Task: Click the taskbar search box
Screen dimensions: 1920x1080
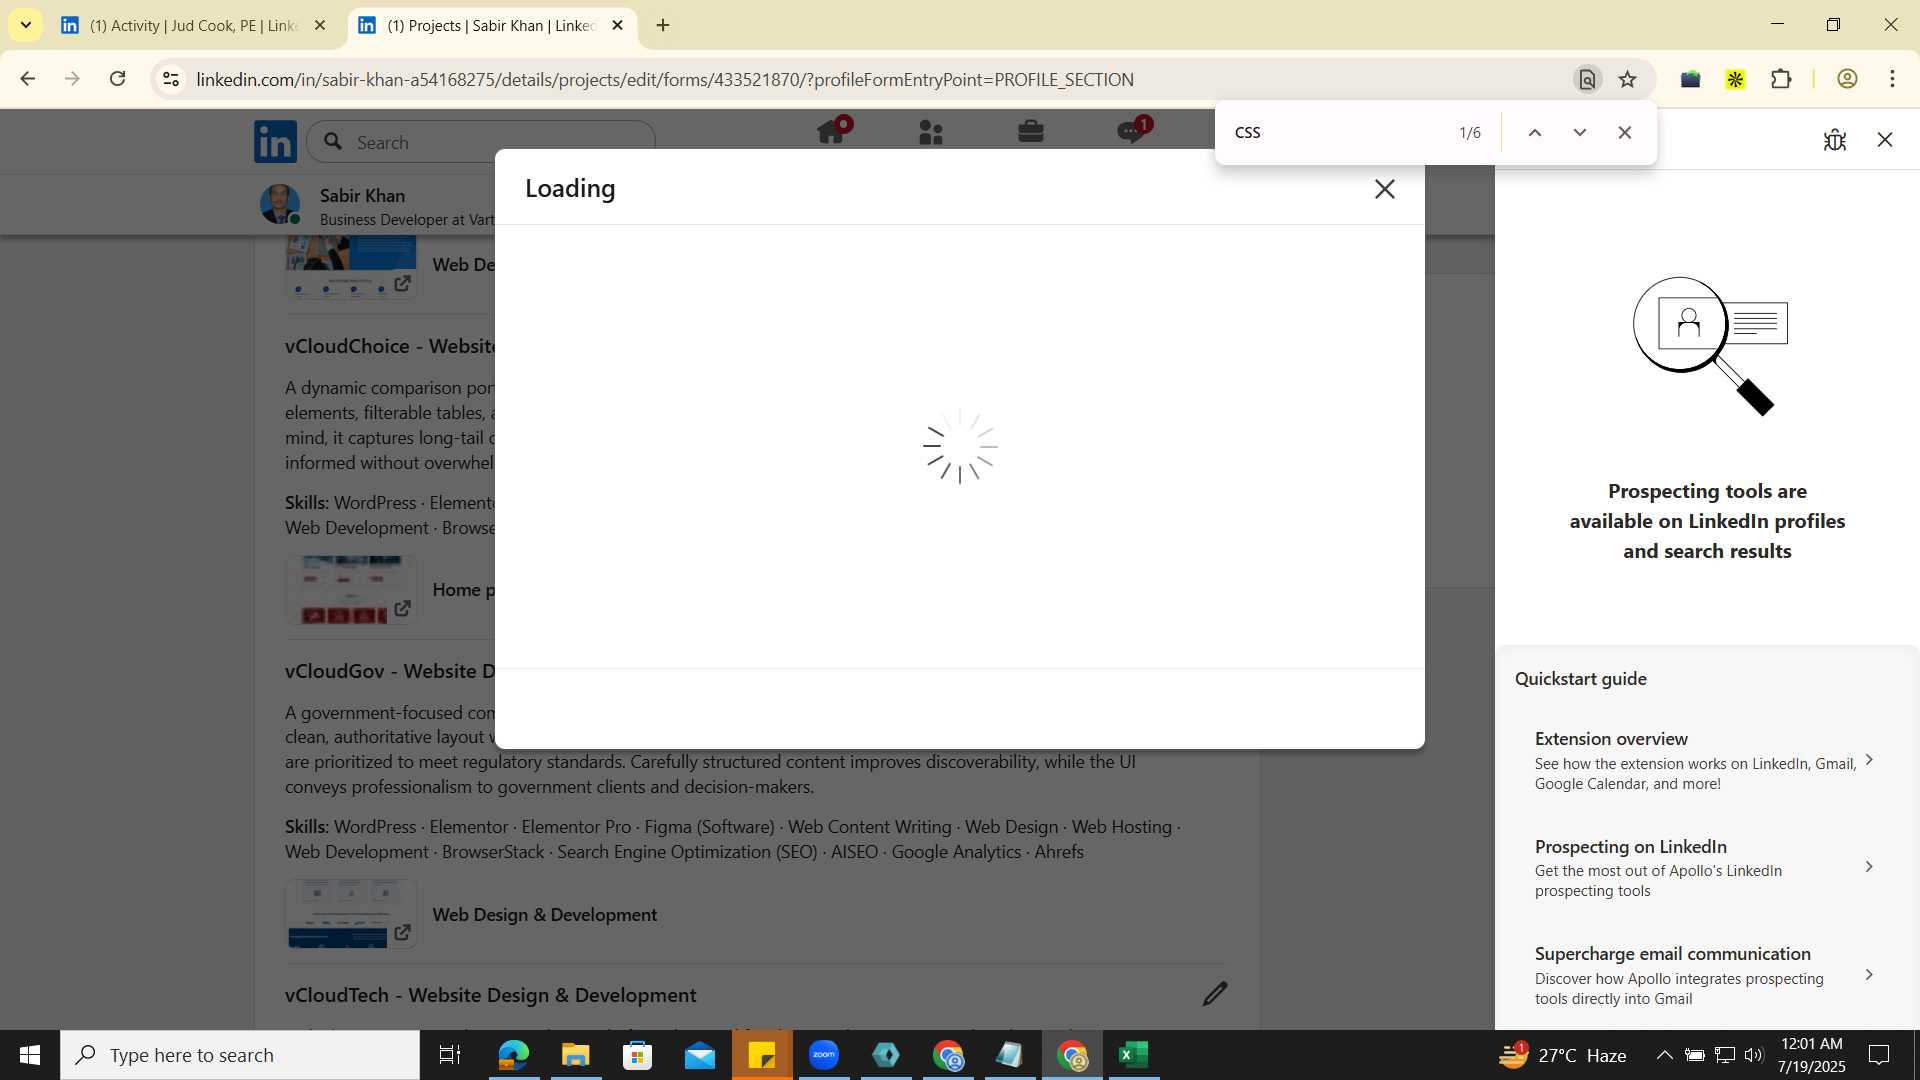Action: [x=240, y=1055]
